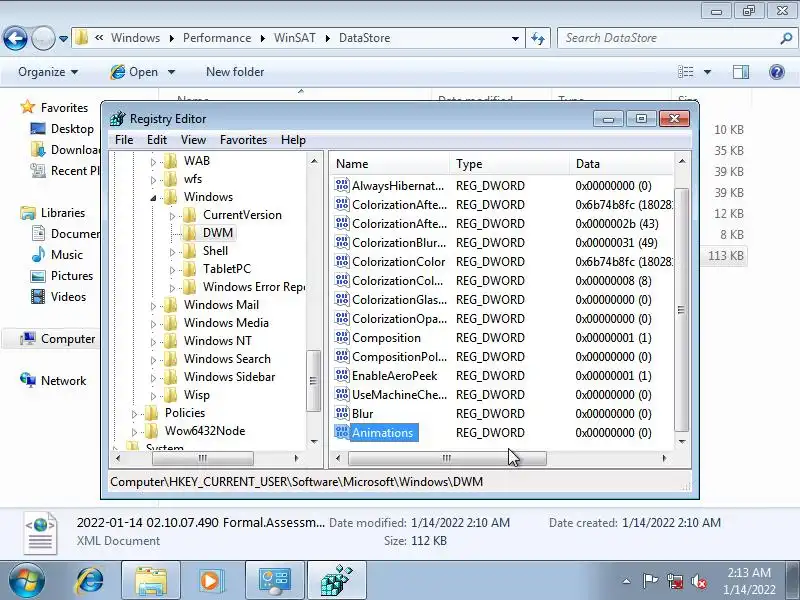Show hidden tray icons arrow
The image size is (800, 600).
pos(627,581)
